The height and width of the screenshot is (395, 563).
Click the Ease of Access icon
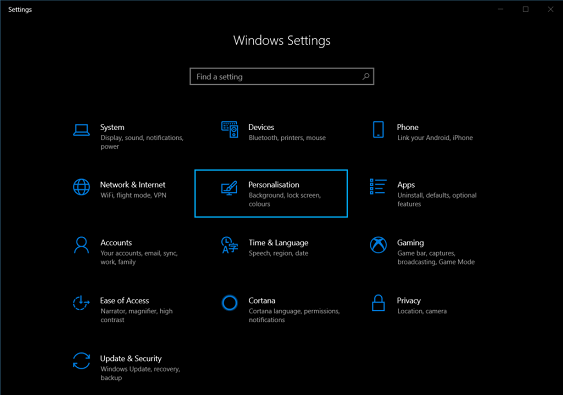coord(81,303)
